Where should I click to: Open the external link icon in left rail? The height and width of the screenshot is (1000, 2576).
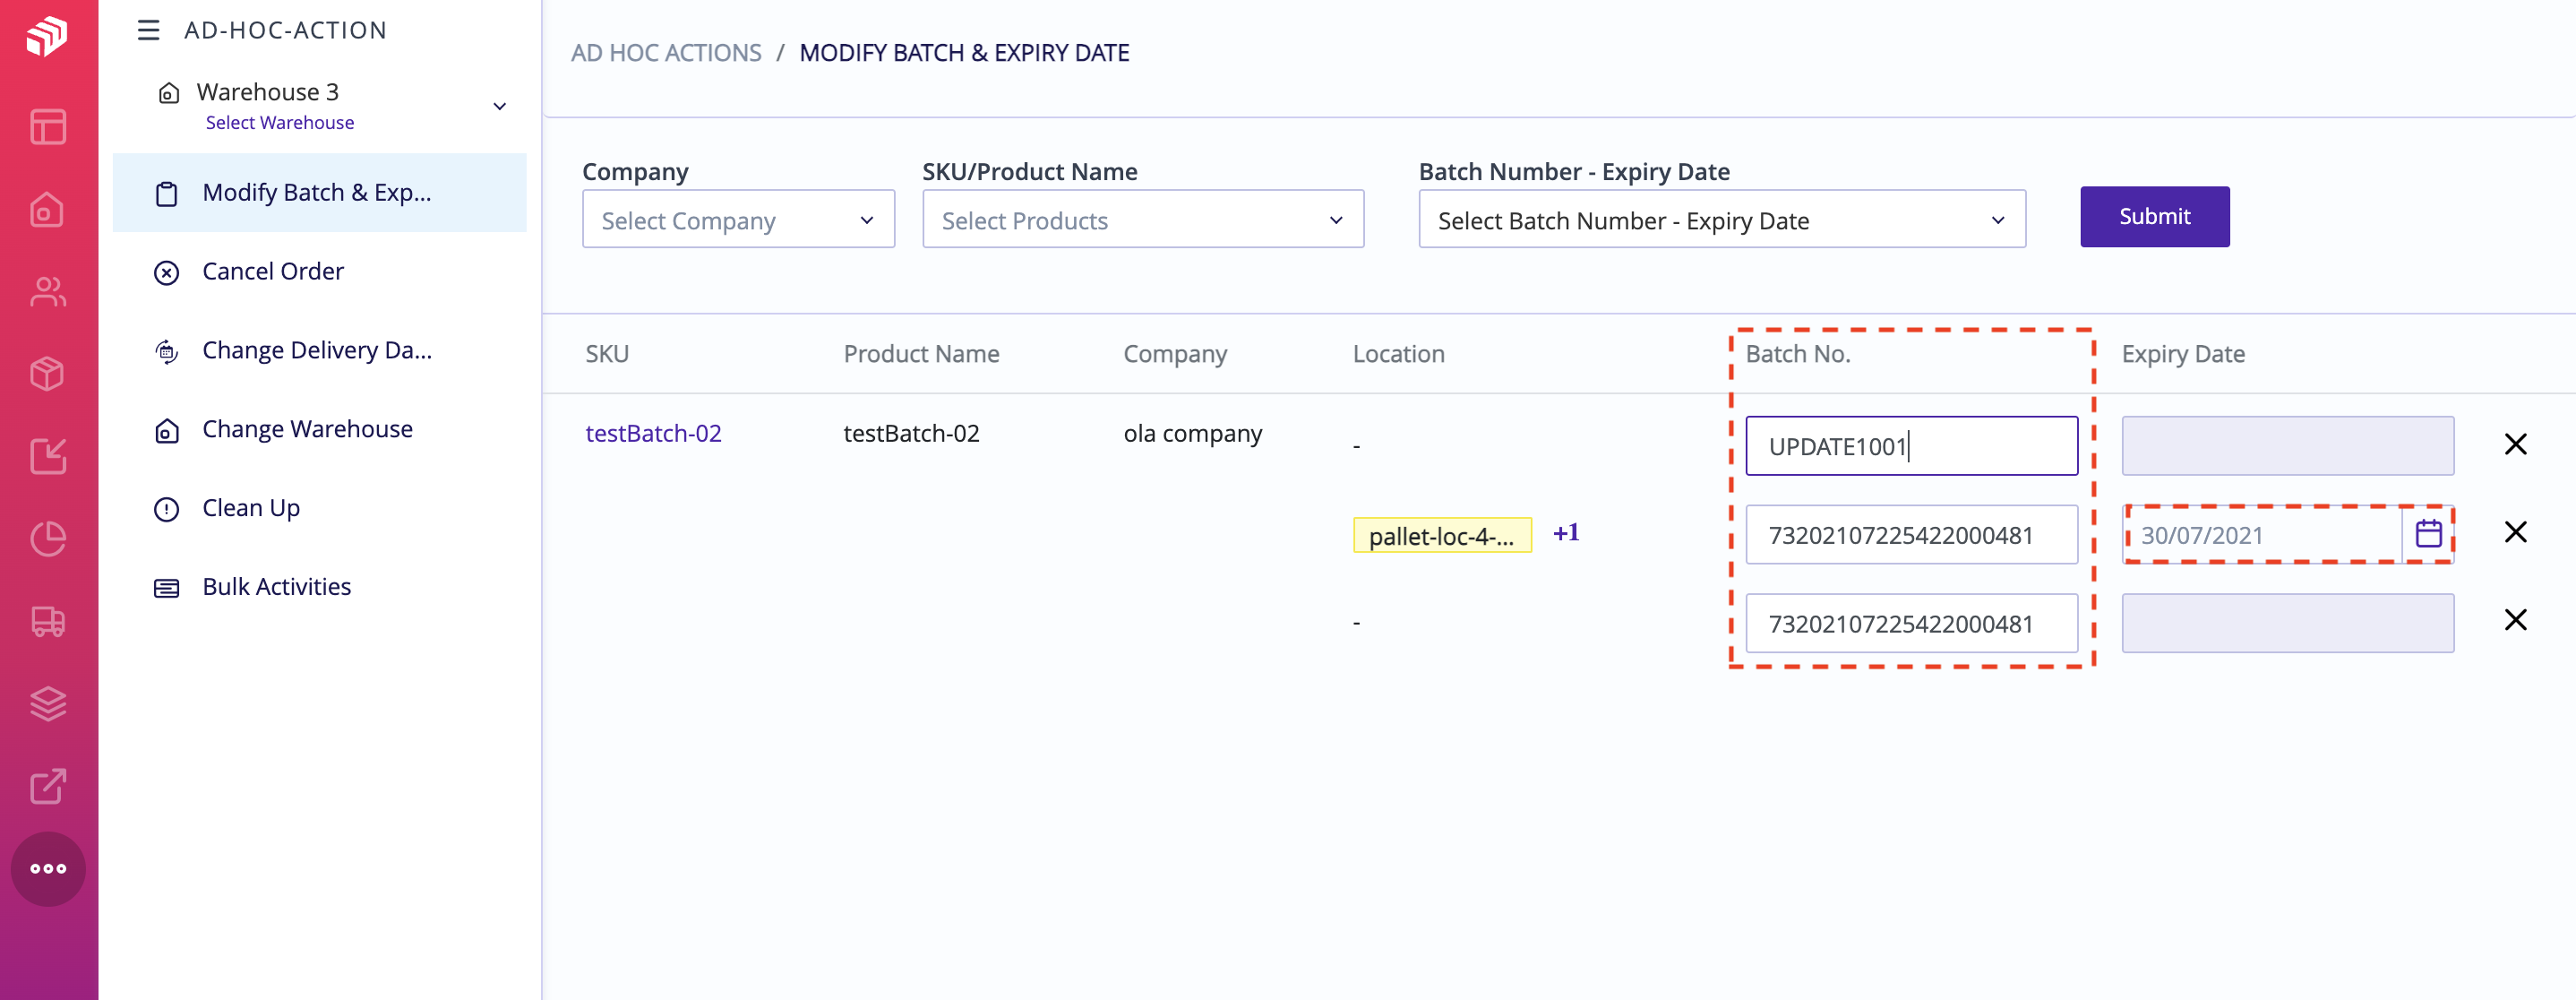click(x=48, y=786)
